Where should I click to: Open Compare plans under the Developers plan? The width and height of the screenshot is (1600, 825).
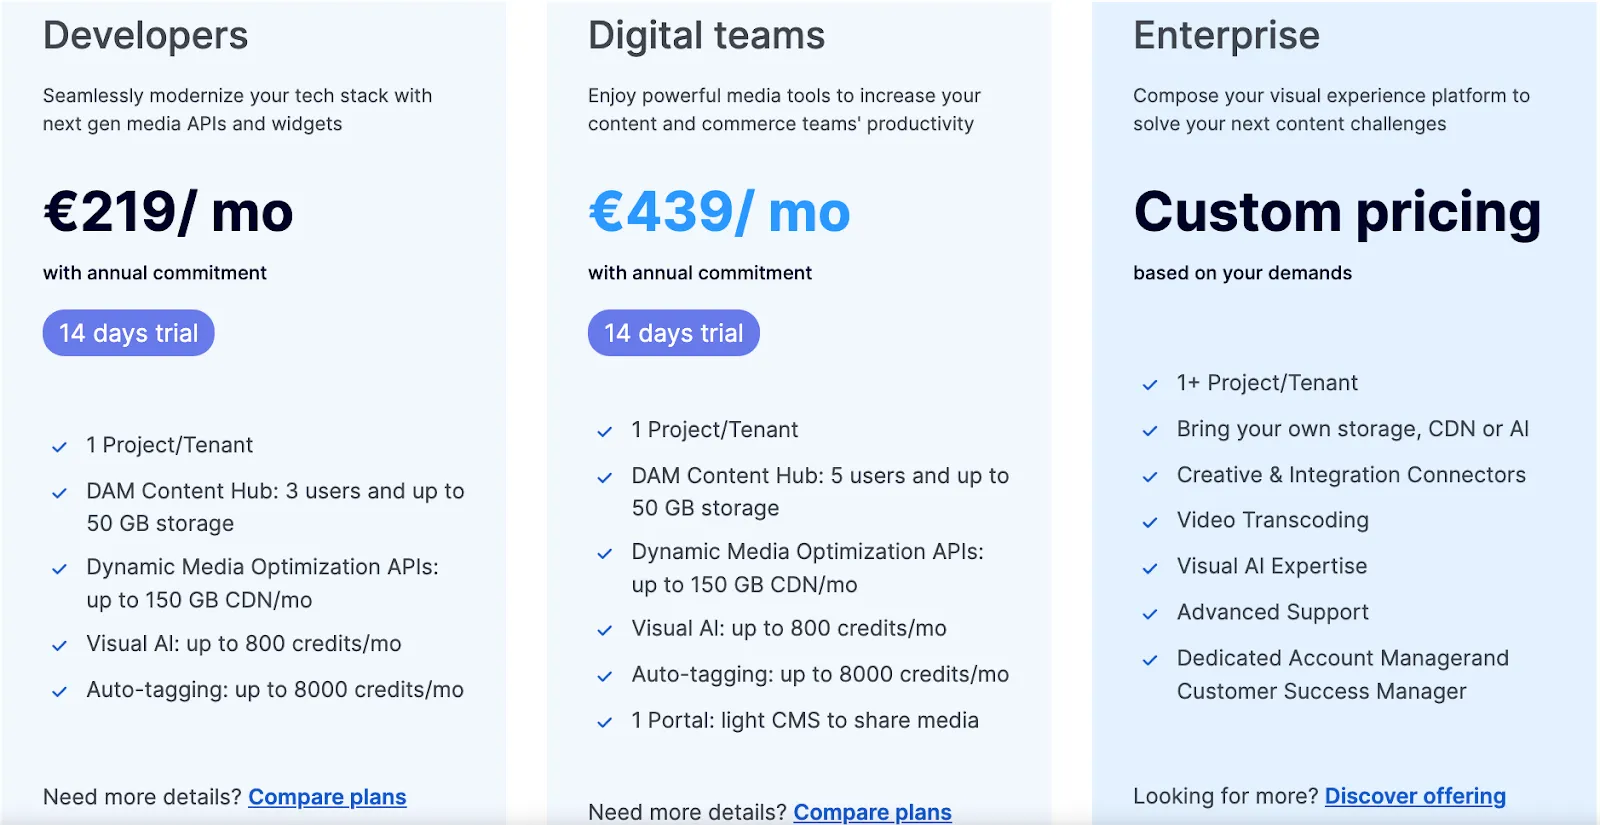(x=327, y=797)
